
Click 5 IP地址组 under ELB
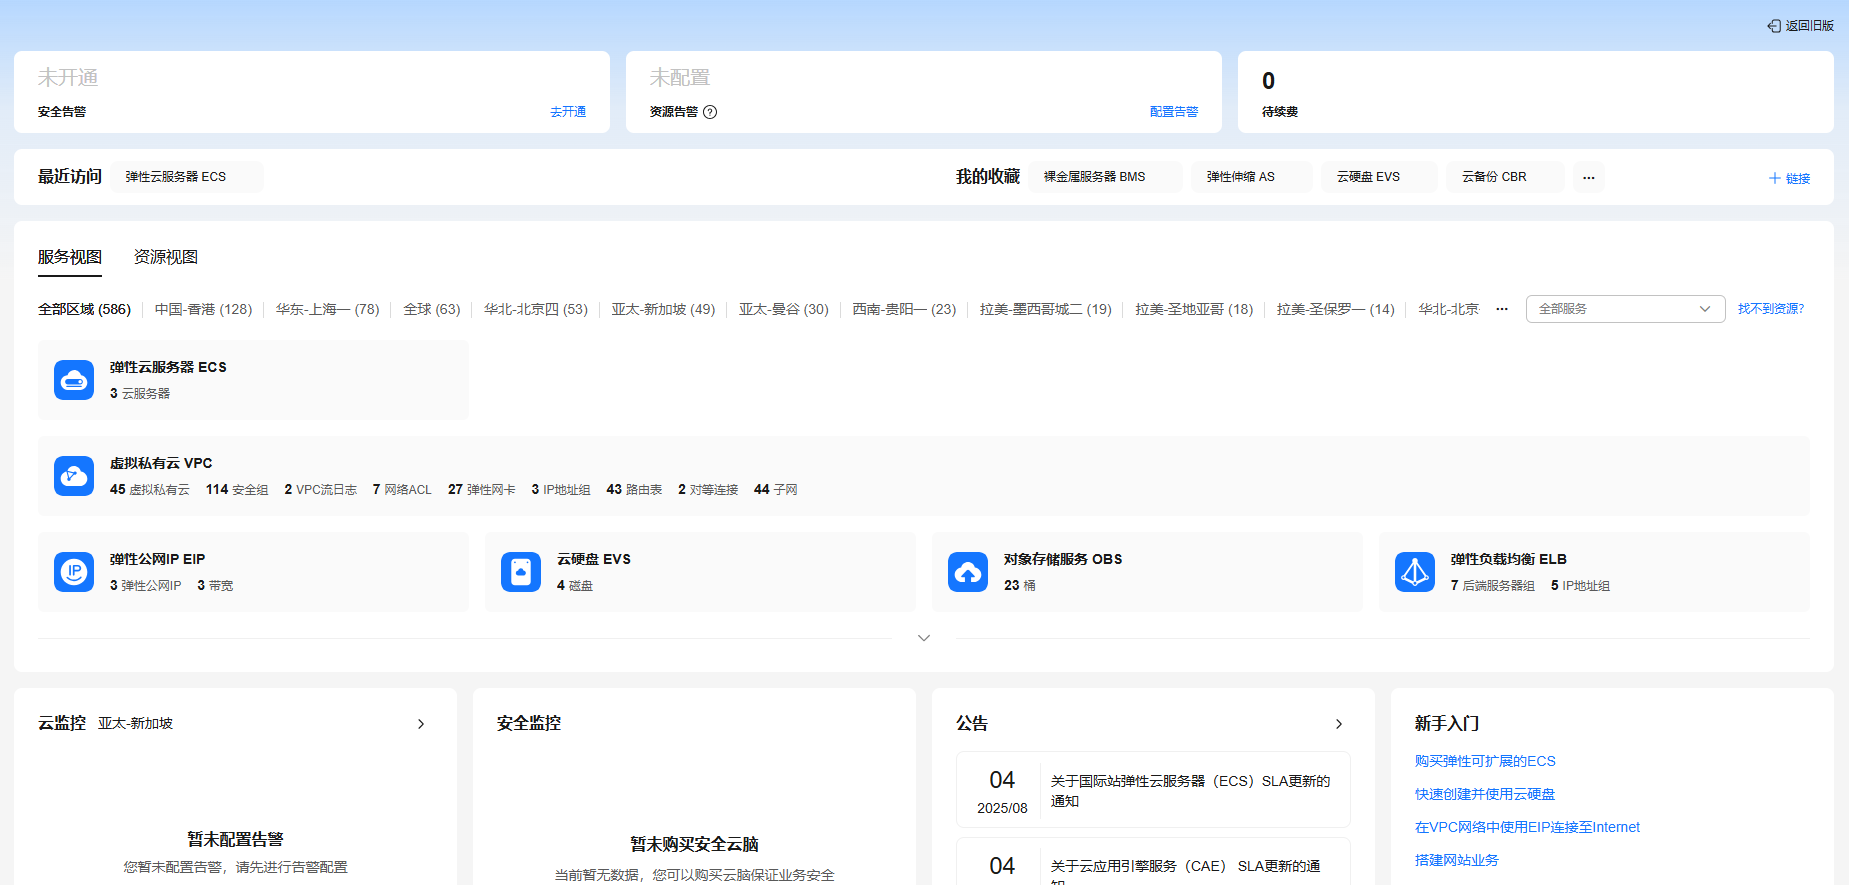[x=1581, y=585]
